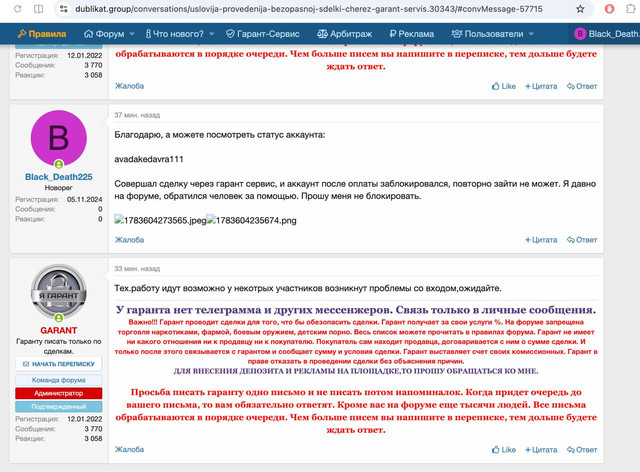Open the Пользователи menu item

pyautogui.click(x=487, y=34)
